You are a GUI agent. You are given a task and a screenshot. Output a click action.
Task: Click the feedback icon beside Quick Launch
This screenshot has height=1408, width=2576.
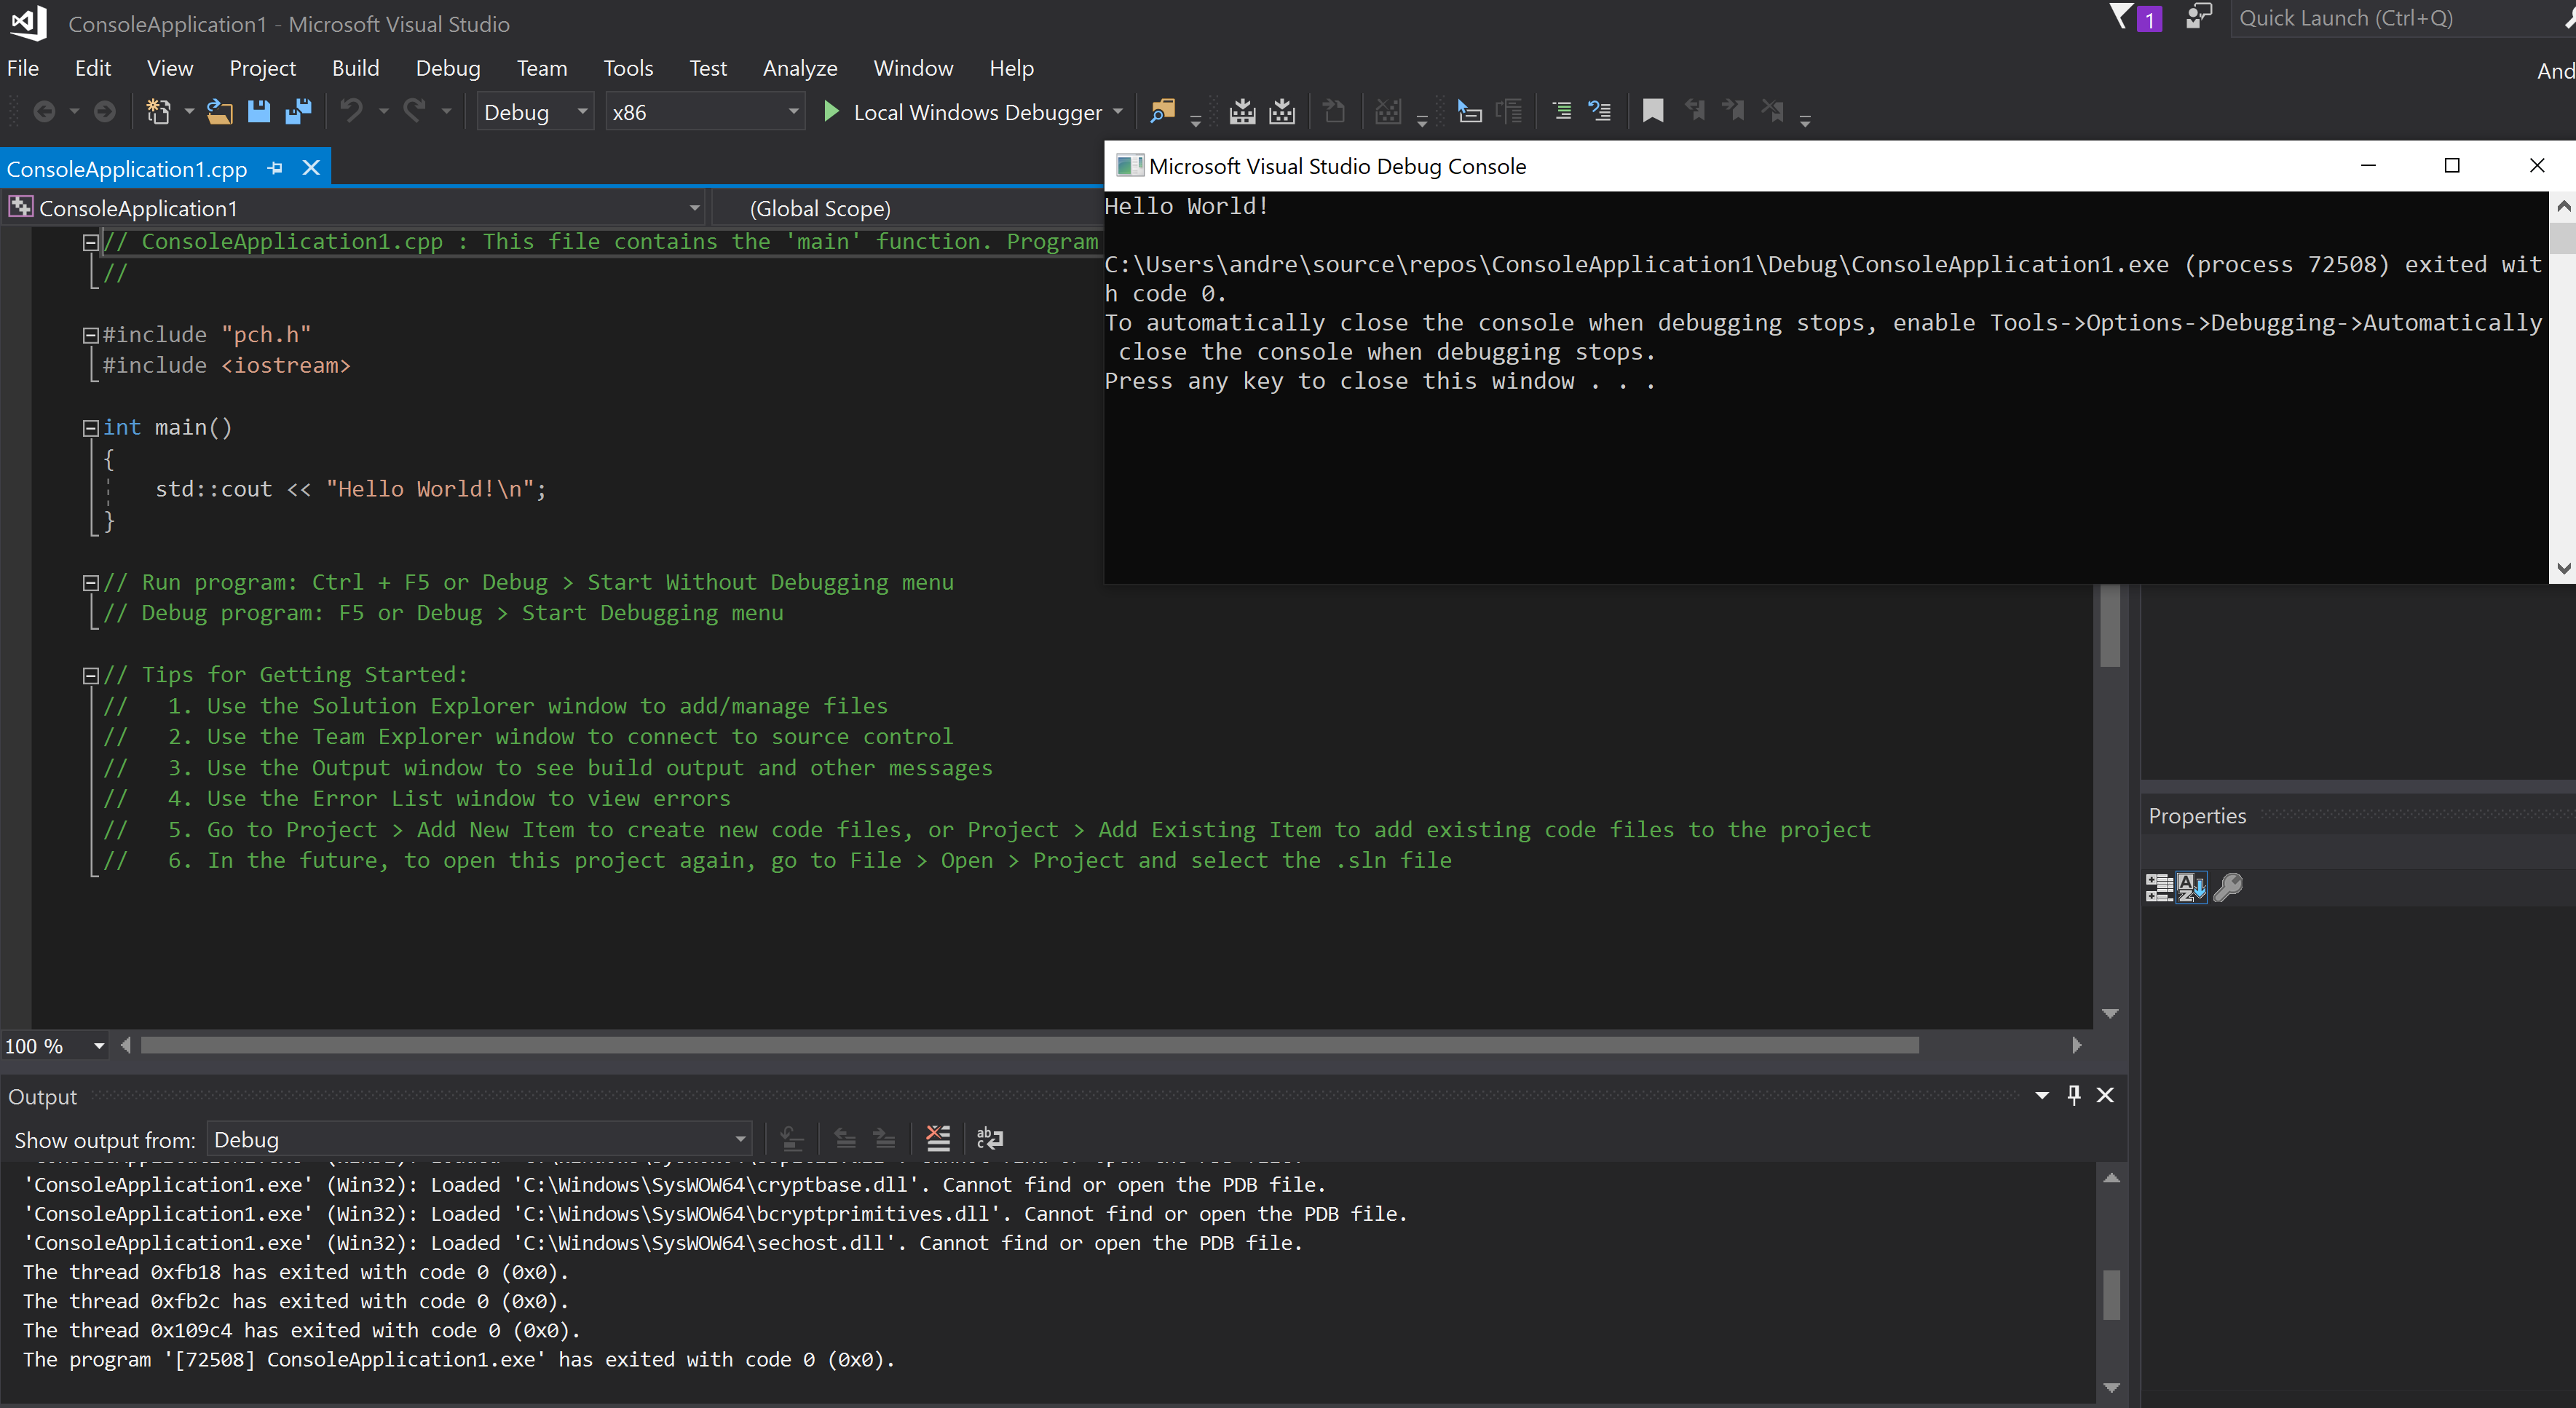click(2198, 17)
